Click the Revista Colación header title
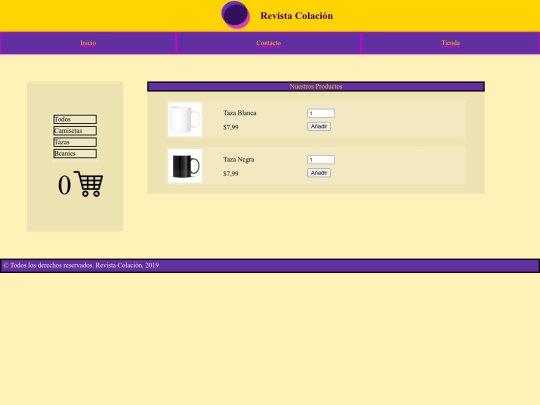The image size is (540, 405). click(297, 16)
